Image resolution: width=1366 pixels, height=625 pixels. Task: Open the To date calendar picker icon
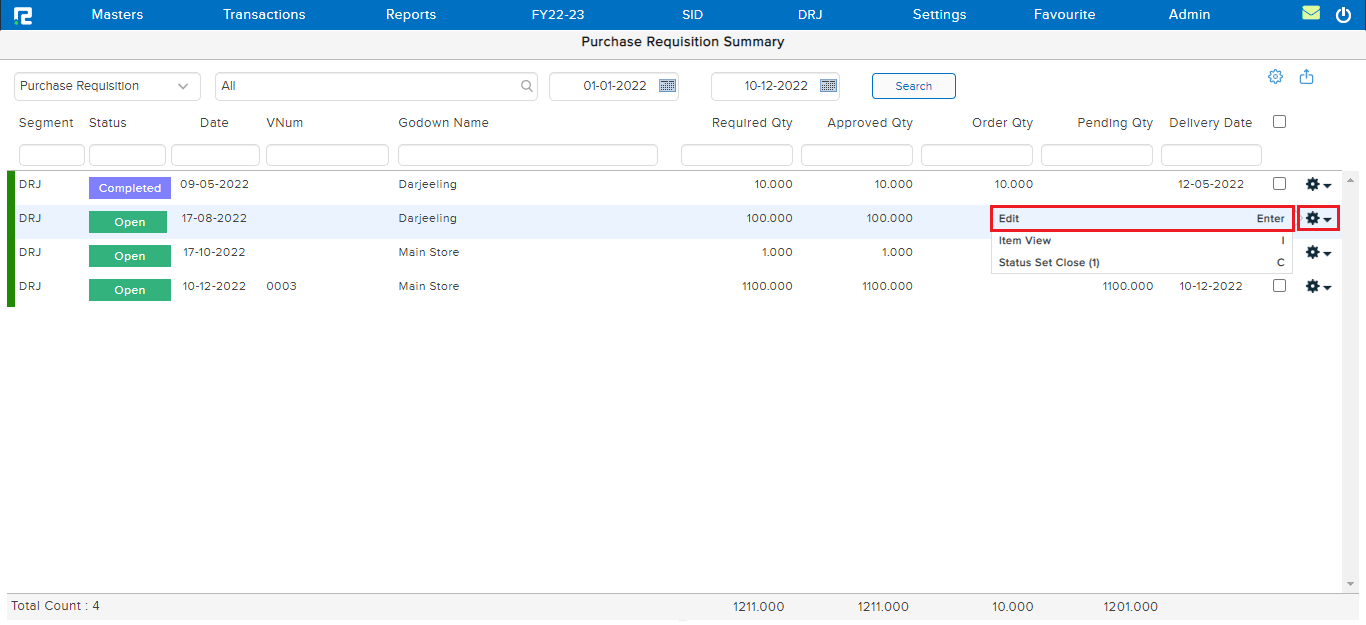pos(828,86)
